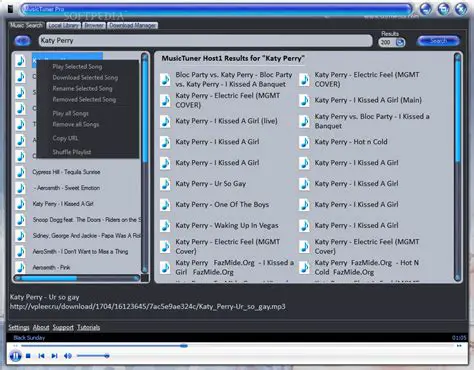474x370 pixels.
Task: Select playlist entry Sidney, George And Jackie - Papa Was
Action: pyautogui.click(x=87, y=236)
